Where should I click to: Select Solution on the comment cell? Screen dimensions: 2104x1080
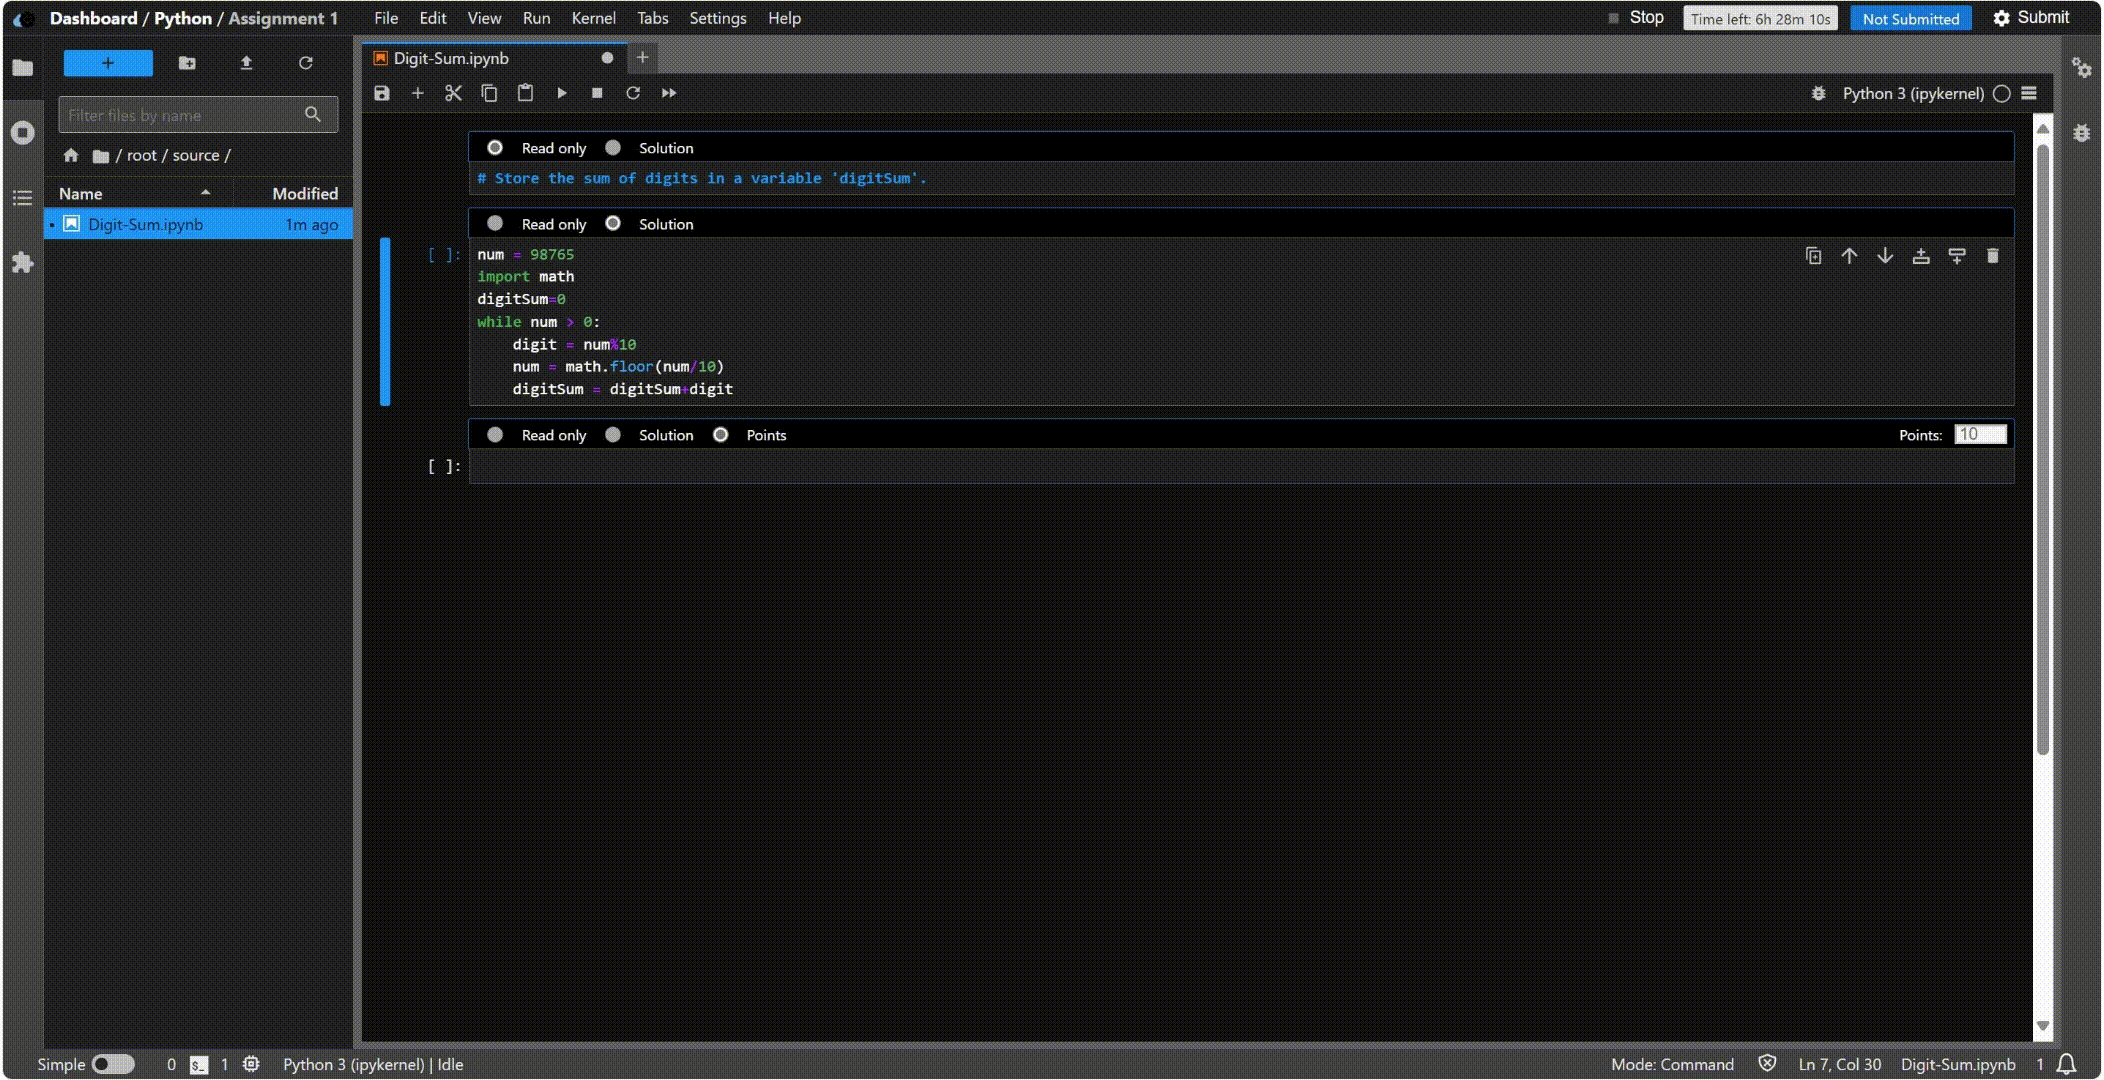pyautogui.click(x=613, y=148)
